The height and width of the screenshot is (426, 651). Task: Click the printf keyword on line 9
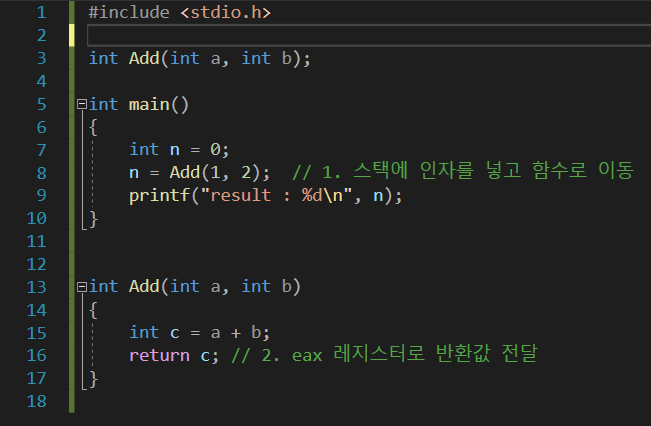pyautogui.click(x=159, y=195)
